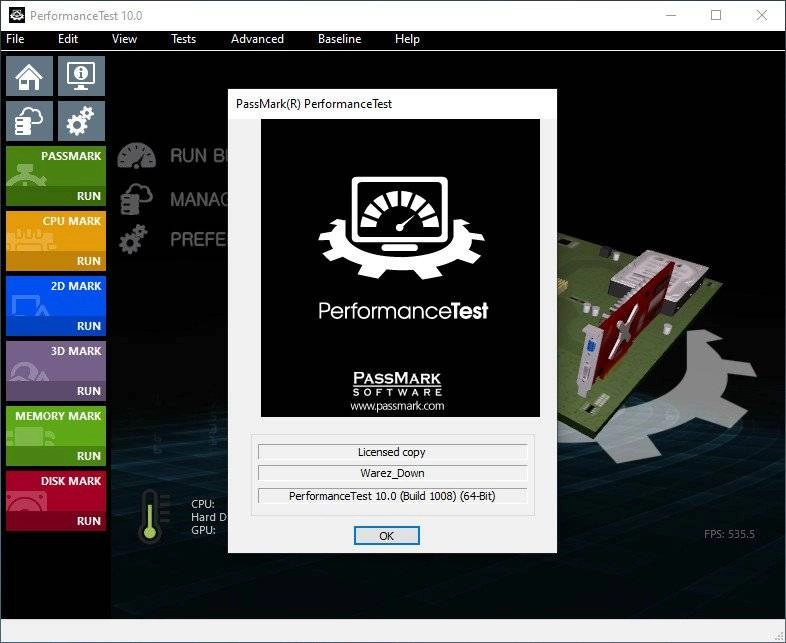786x643 pixels.
Task: Open the Home screen icon
Action: point(29,76)
